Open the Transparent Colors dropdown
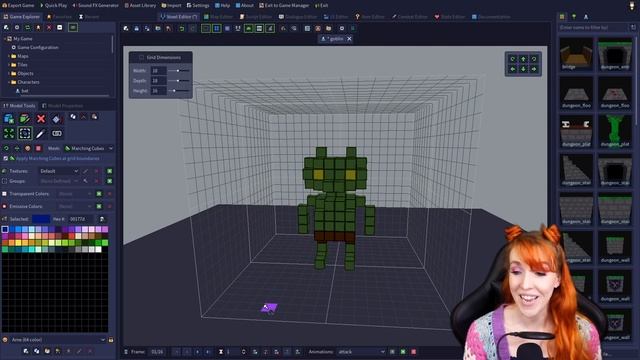The width and height of the screenshot is (640, 360). tap(74, 194)
